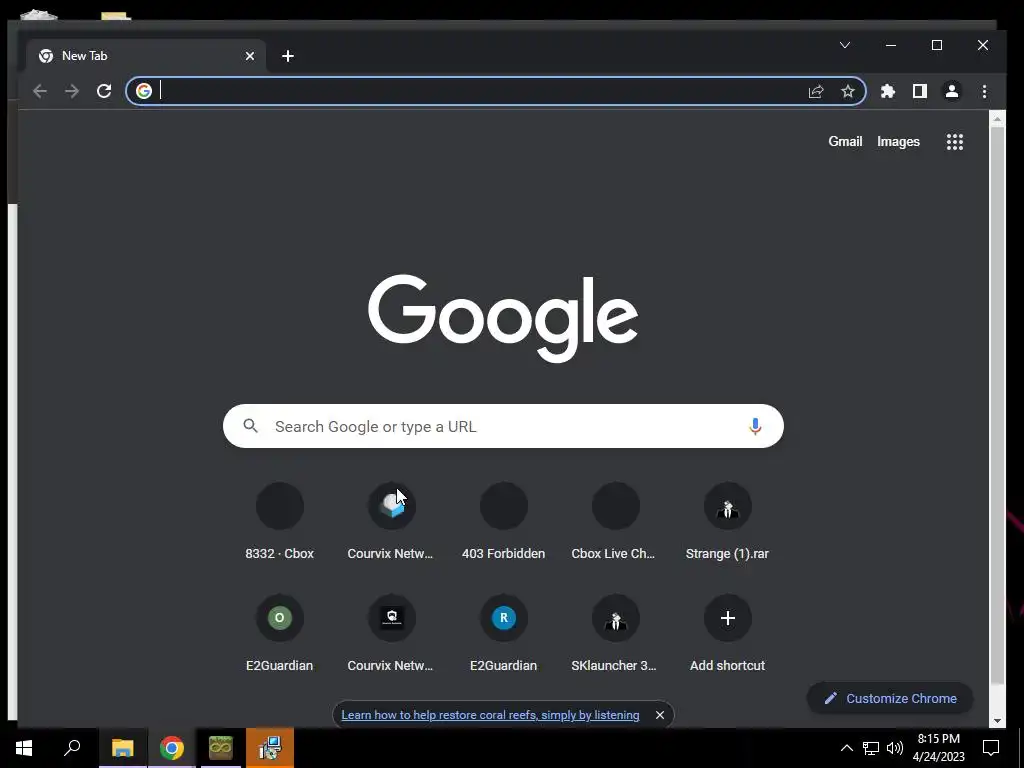Open the Chrome profile avatar
Image resolution: width=1024 pixels, height=768 pixels.
pyautogui.click(x=952, y=91)
